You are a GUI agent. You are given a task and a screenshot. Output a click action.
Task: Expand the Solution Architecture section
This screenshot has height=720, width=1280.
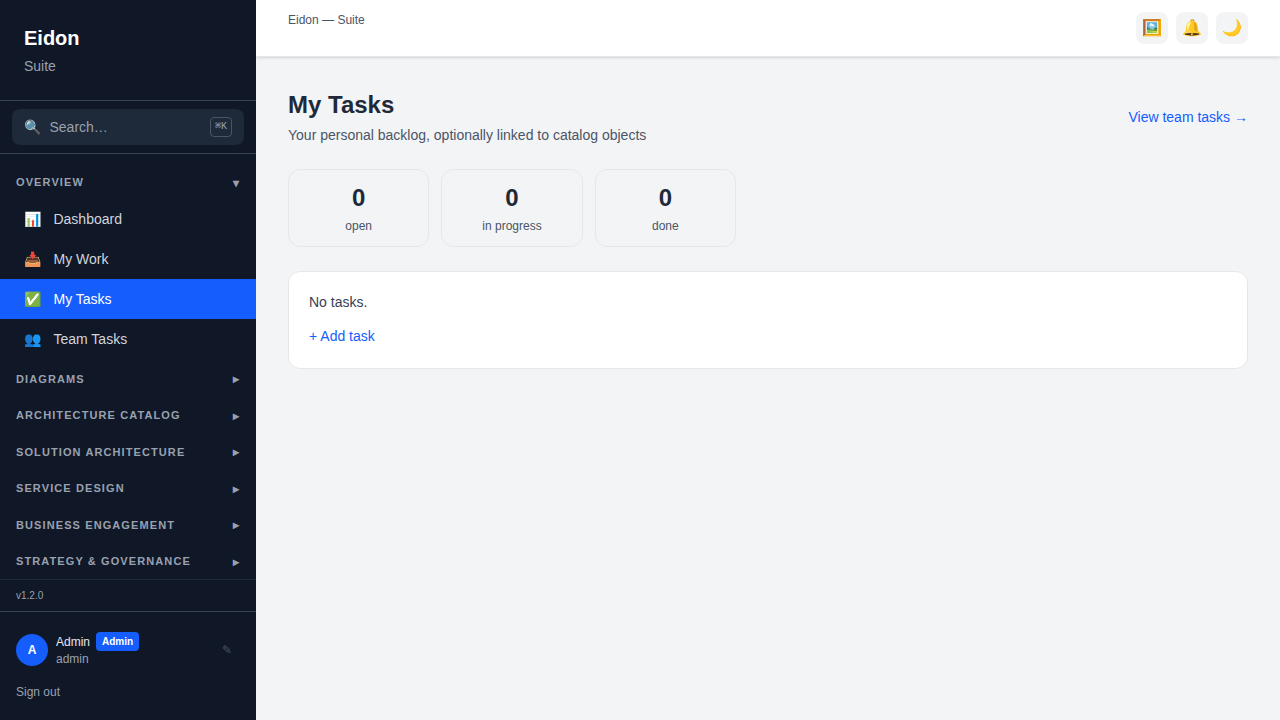(x=128, y=452)
